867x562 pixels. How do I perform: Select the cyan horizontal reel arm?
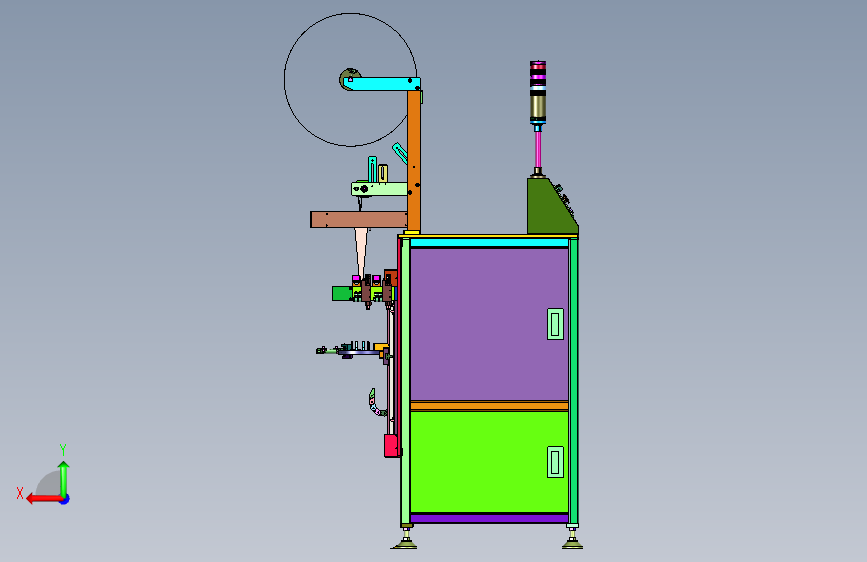(x=382, y=84)
